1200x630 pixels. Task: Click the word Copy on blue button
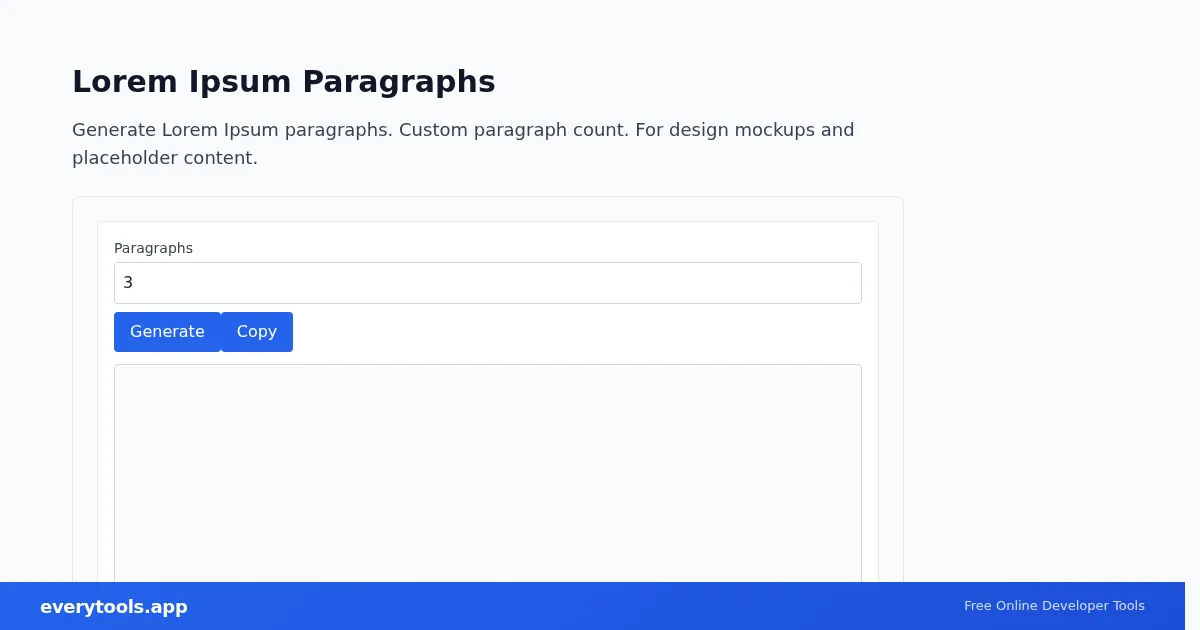coord(257,332)
